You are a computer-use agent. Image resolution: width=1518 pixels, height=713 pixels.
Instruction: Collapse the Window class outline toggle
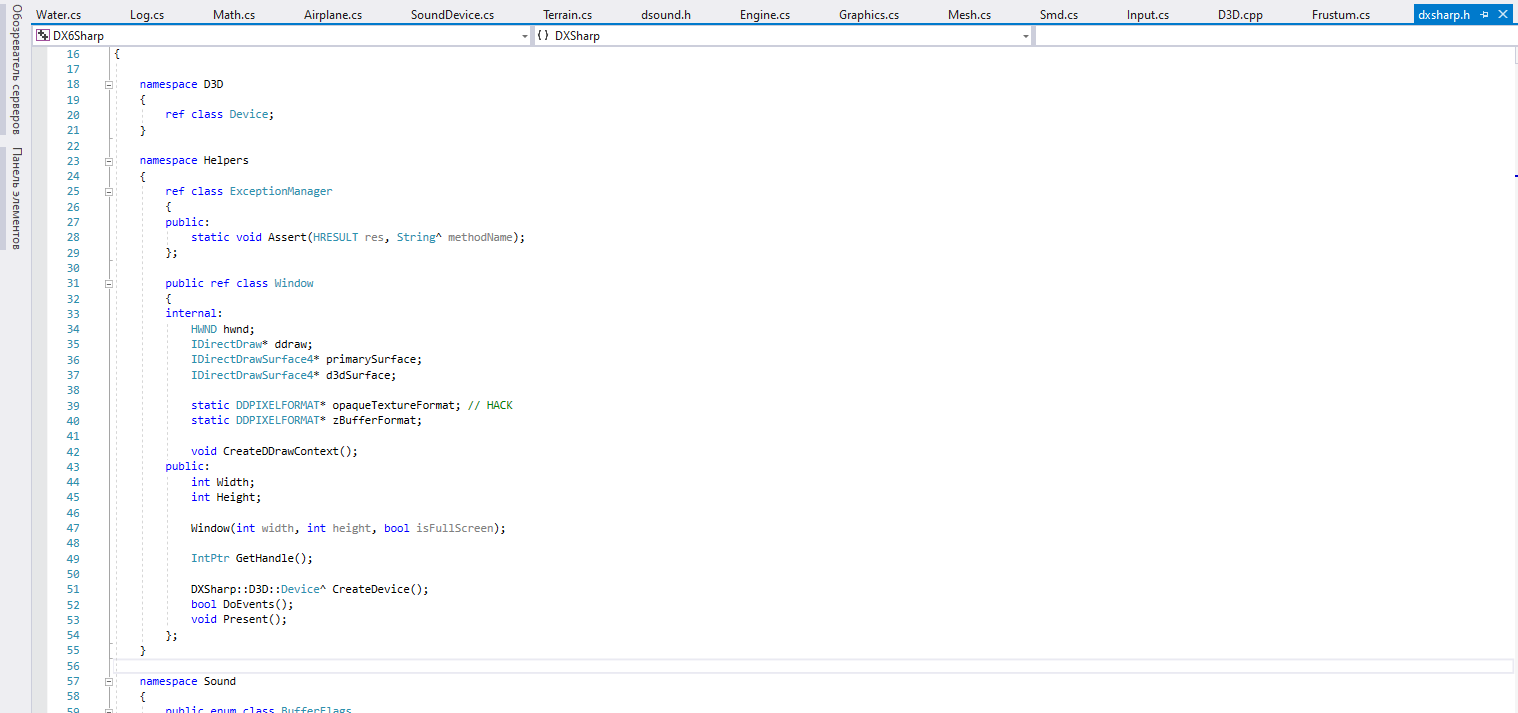[108, 284]
